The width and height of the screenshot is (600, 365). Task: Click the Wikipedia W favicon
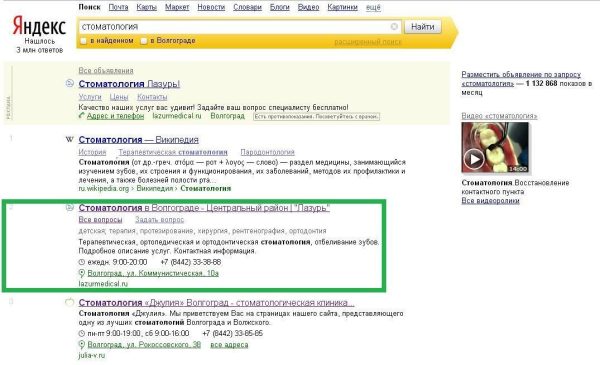[69, 140]
